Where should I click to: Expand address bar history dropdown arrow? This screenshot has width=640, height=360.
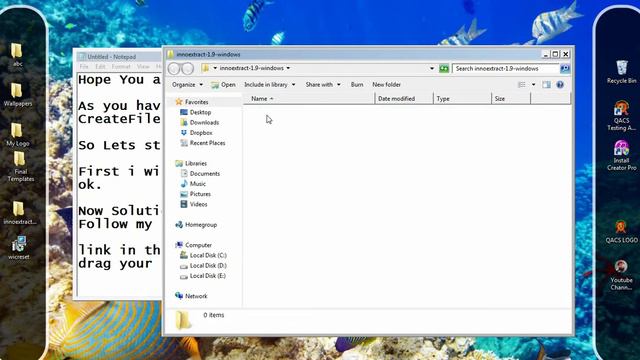[x=432, y=69]
